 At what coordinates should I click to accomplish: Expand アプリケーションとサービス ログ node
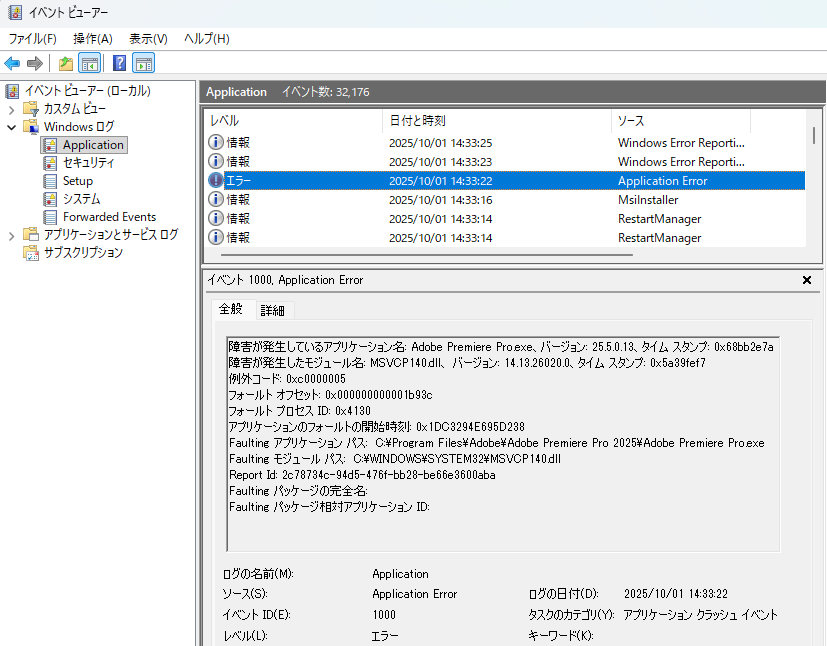click(x=12, y=235)
